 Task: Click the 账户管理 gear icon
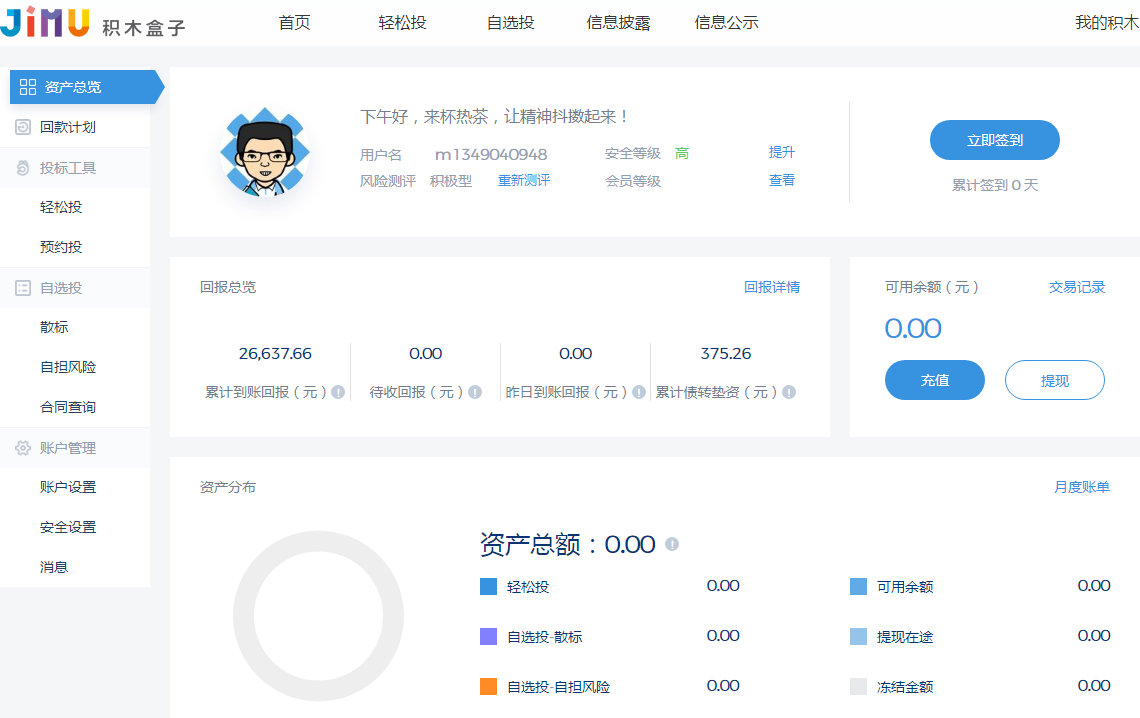point(23,448)
